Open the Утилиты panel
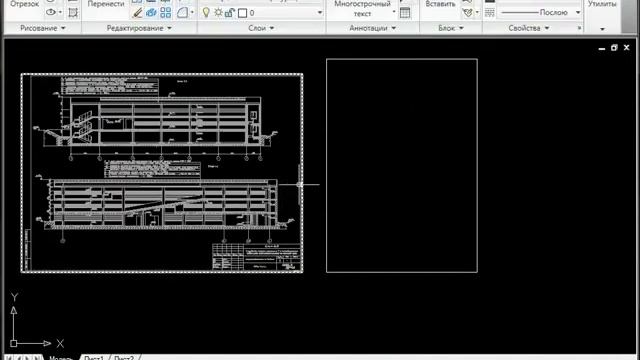 602,4
